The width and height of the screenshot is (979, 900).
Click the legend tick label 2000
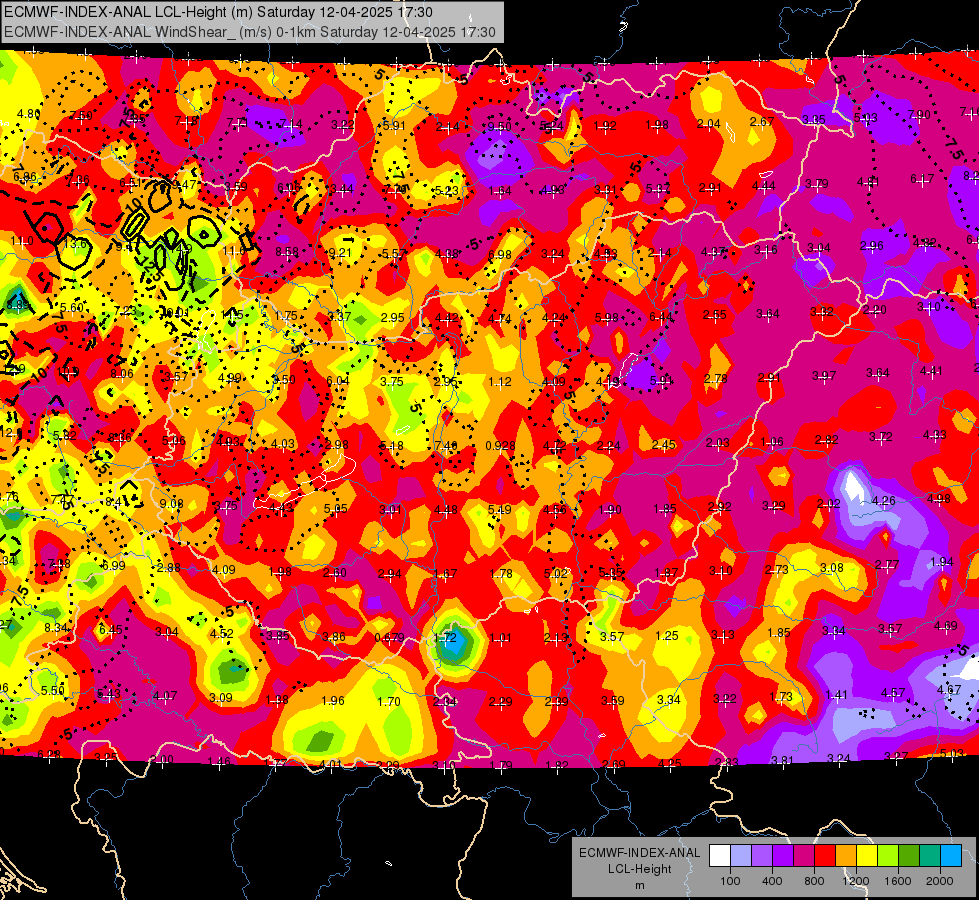click(x=940, y=881)
